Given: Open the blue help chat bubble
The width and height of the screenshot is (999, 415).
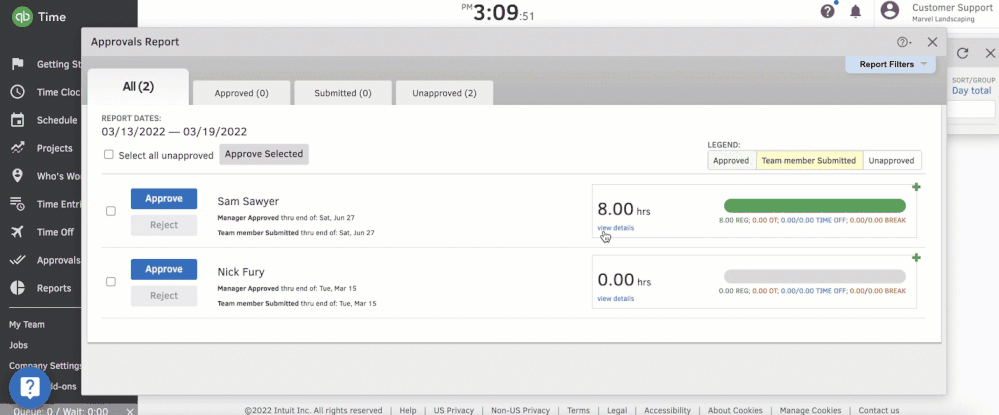Looking at the screenshot, I should (30, 388).
